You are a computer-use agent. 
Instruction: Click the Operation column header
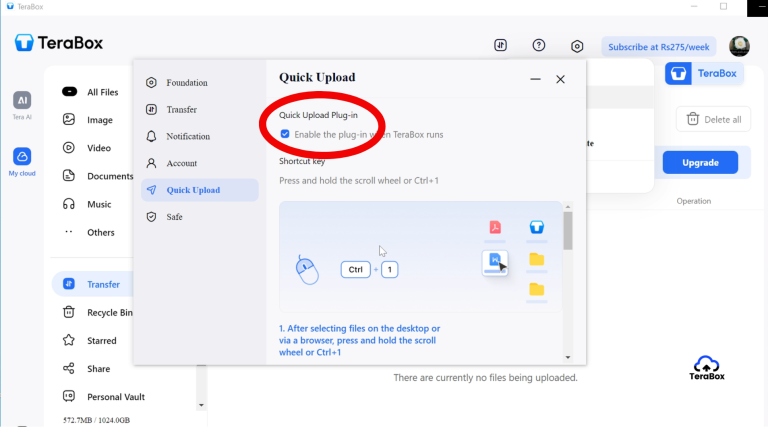click(x=694, y=201)
